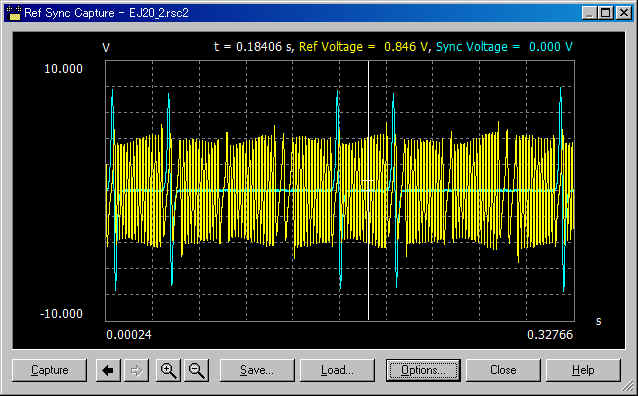Image resolution: width=638 pixels, height=396 pixels.
Task: Click the Close button beside Options
Action: tap(503, 370)
